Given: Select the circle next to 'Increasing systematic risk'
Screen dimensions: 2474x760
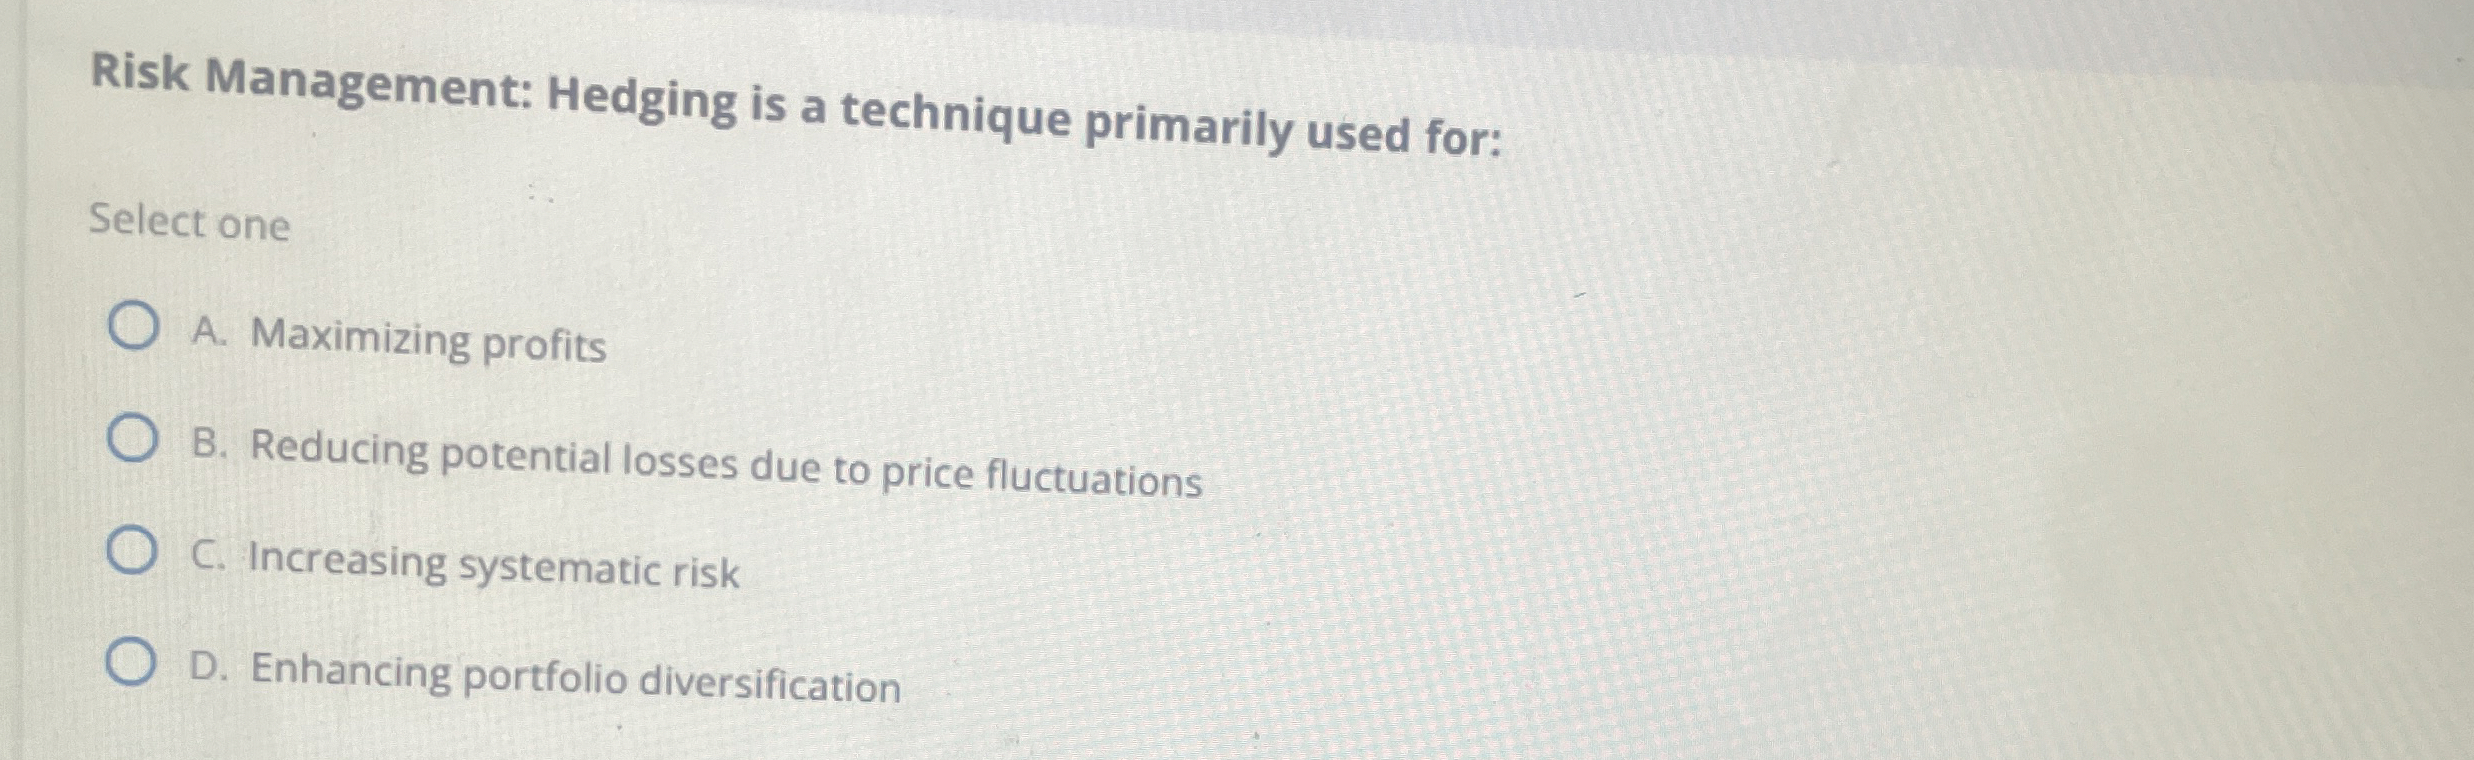Looking at the screenshot, I should [x=132, y=554].
